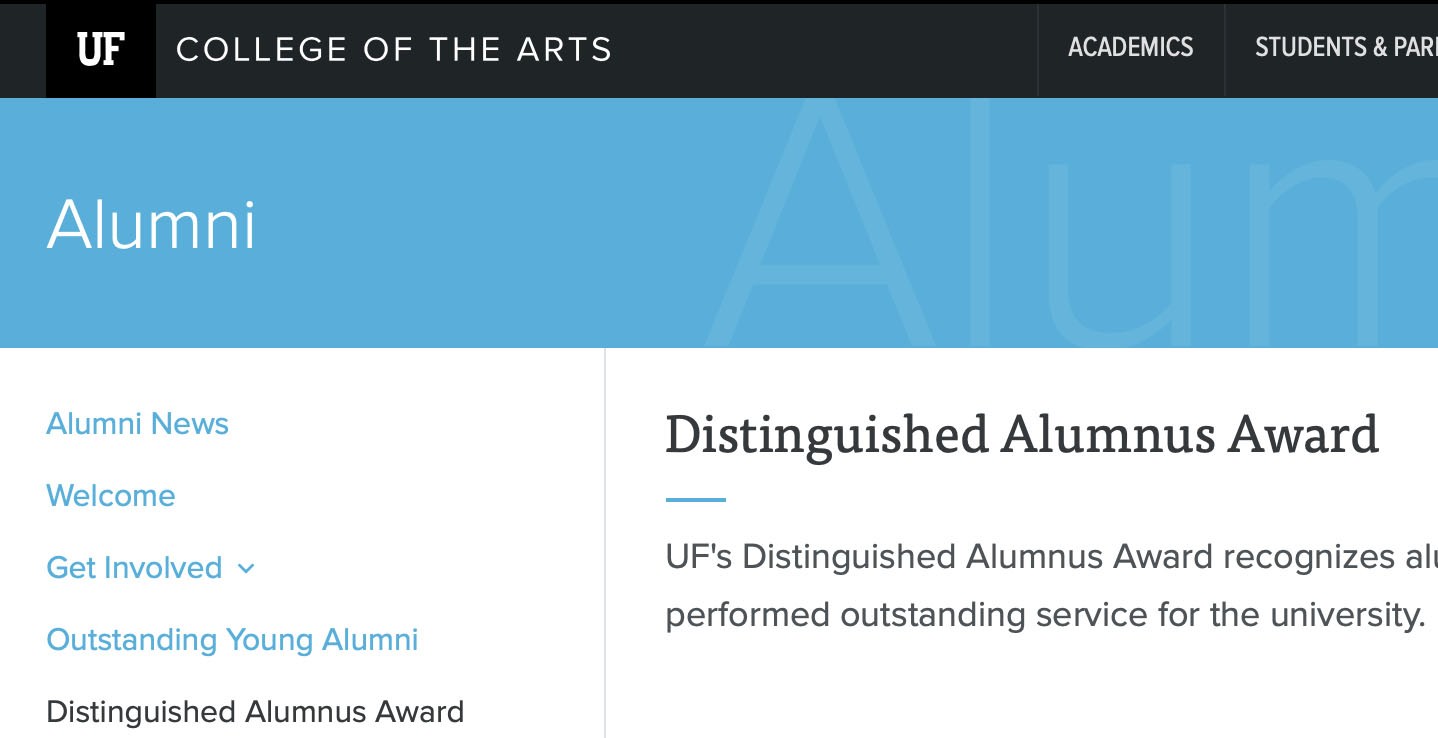
Task: Click the text line about outstanding service
Action: [1044, 615]
